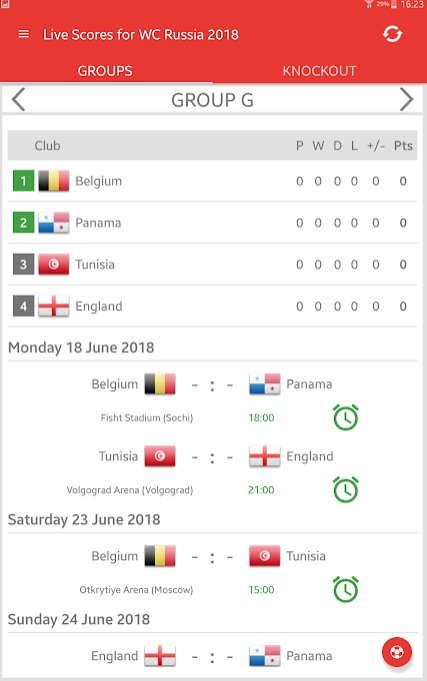This screenshot has width=427, height=681.
Task: Tap the red floating soccer ball button
Action: (x=397, y=651)
